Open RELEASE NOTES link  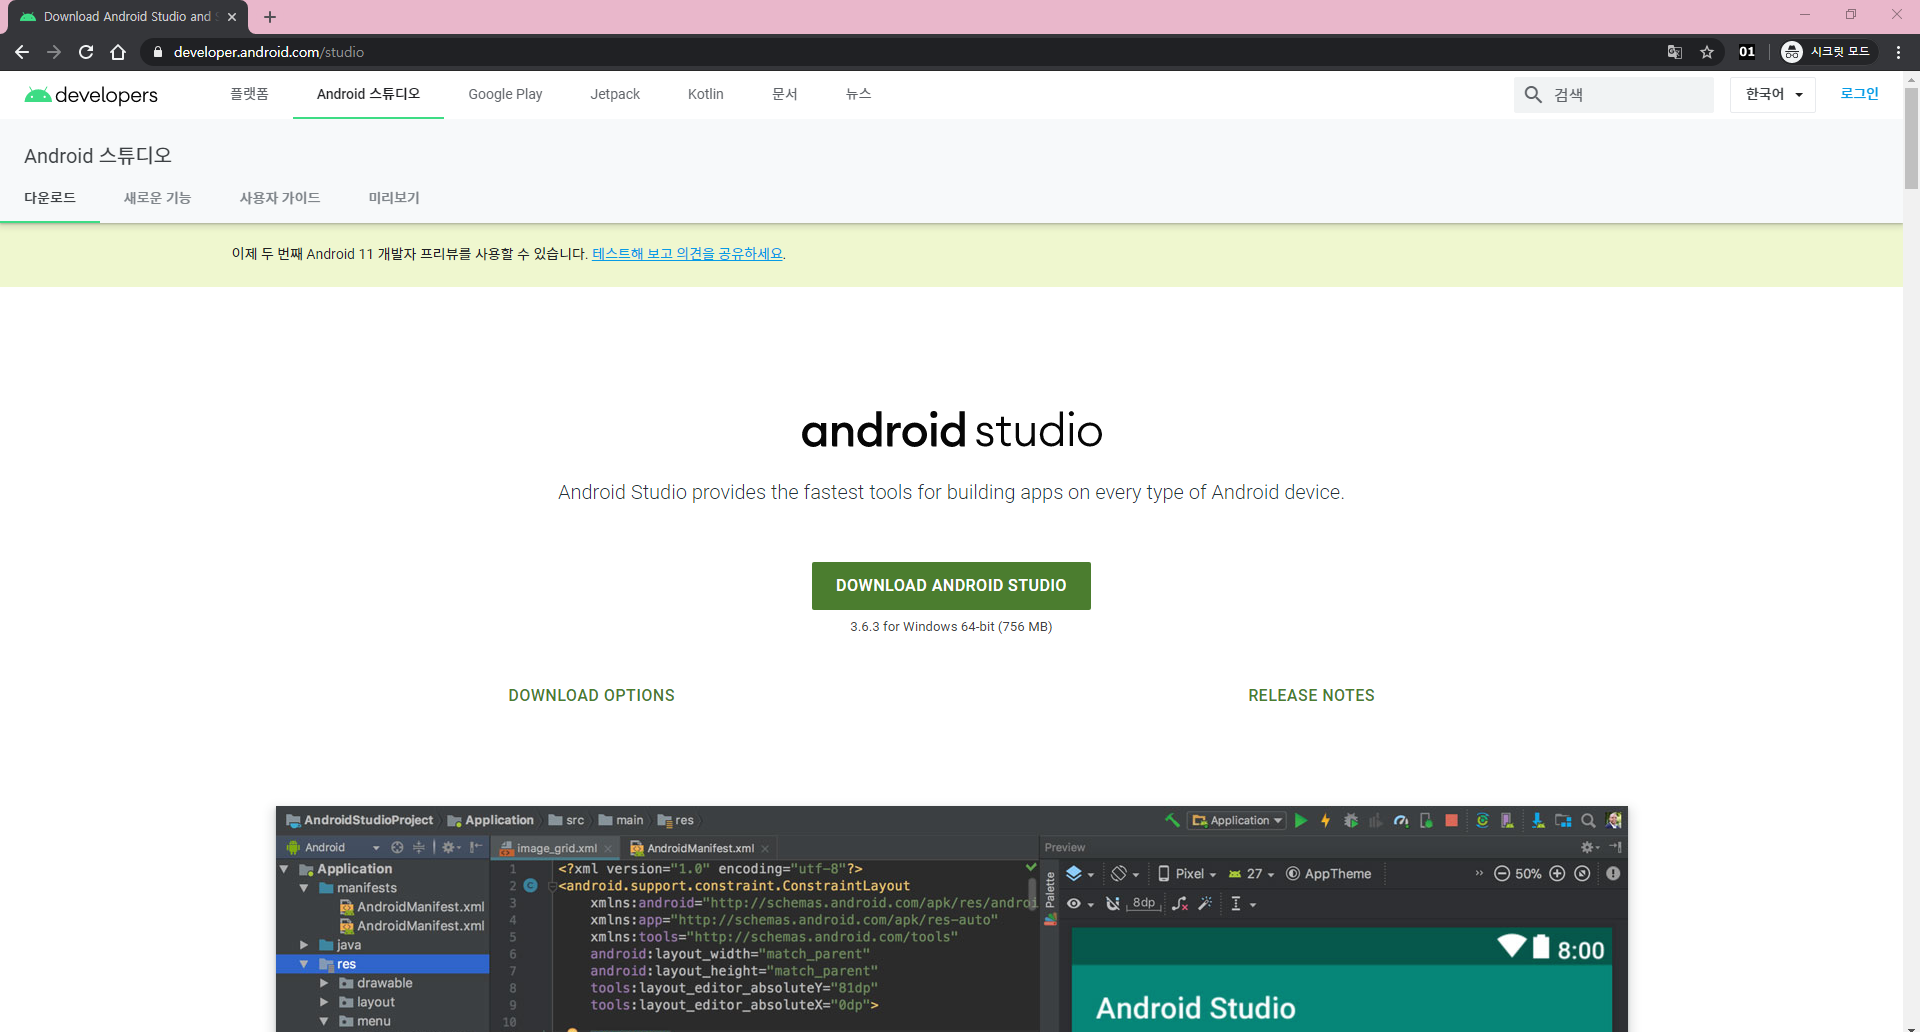tap(1311, 696)
